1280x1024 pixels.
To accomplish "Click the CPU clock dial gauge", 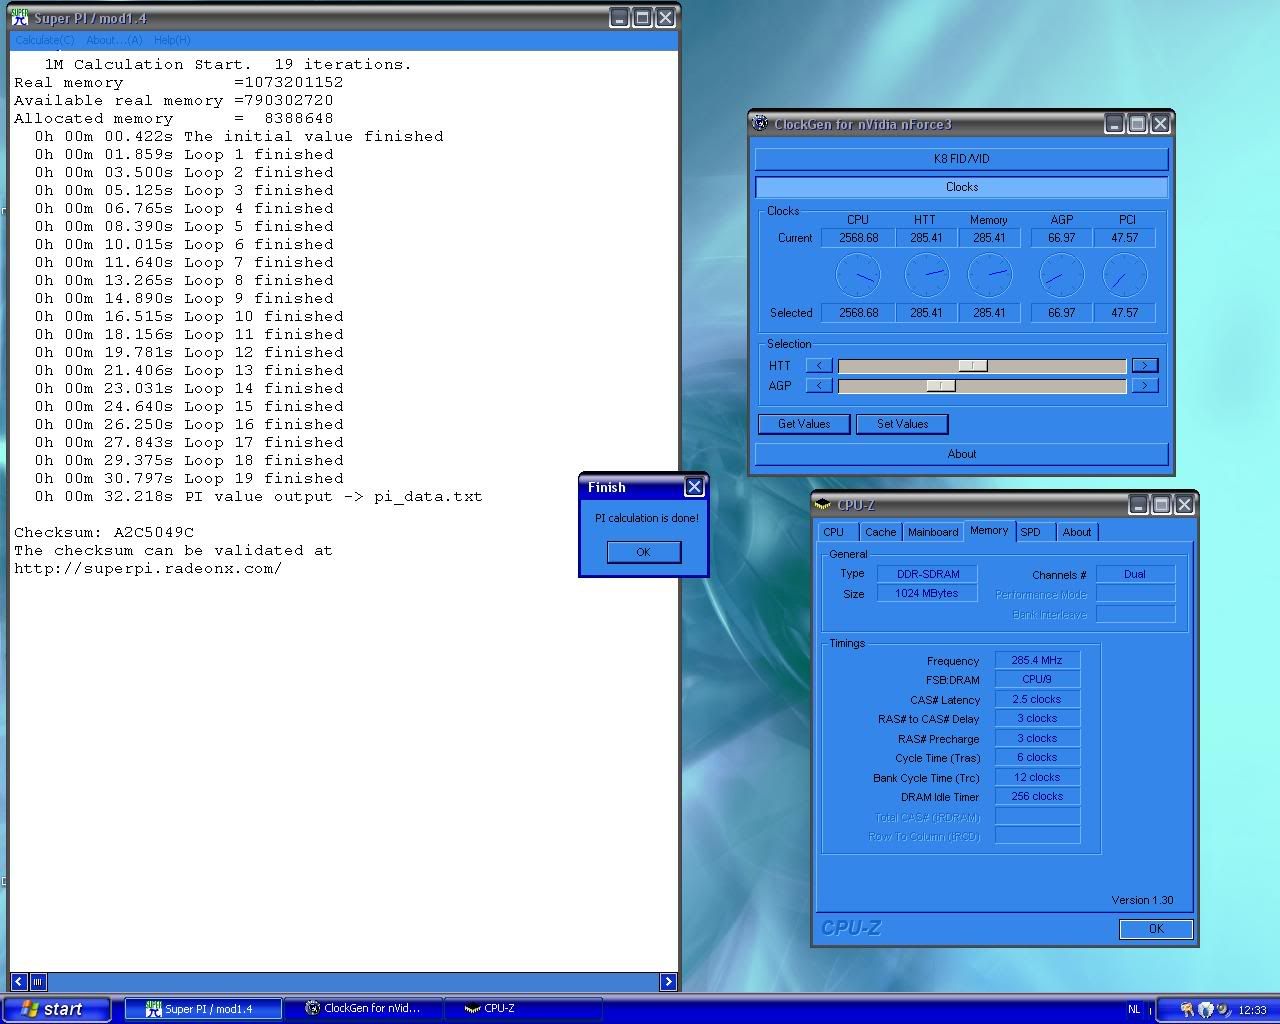I will point(858,275).
